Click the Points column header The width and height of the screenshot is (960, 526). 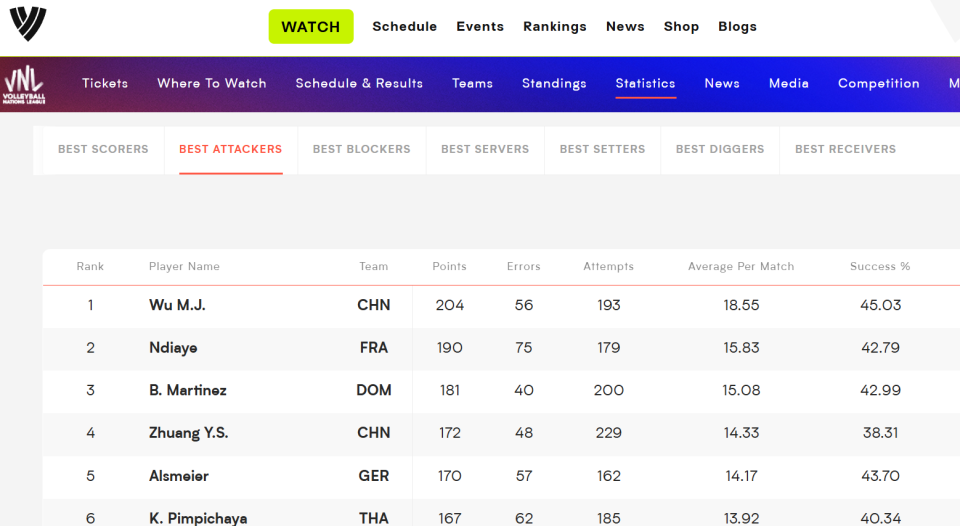(x=449, y=266)
